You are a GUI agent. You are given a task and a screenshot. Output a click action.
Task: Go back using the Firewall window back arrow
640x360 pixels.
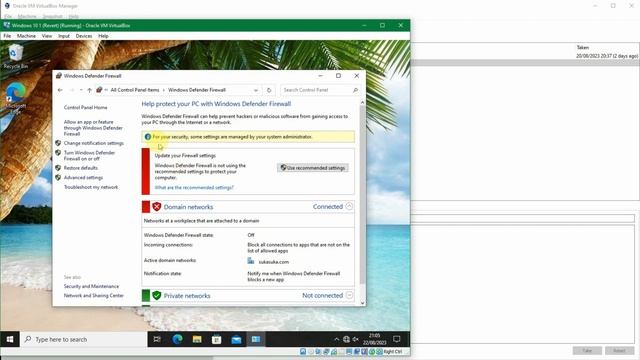click(60, 90)
